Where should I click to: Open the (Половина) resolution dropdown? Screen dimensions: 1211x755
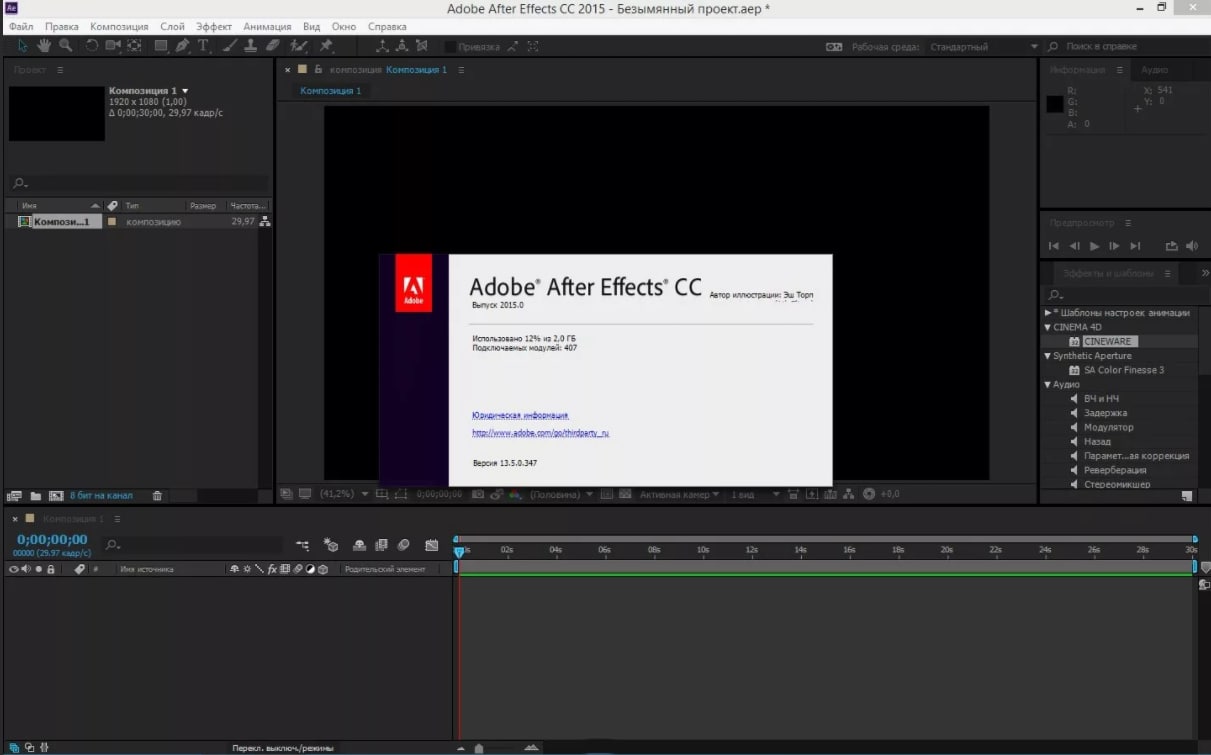tap(561, 494)
